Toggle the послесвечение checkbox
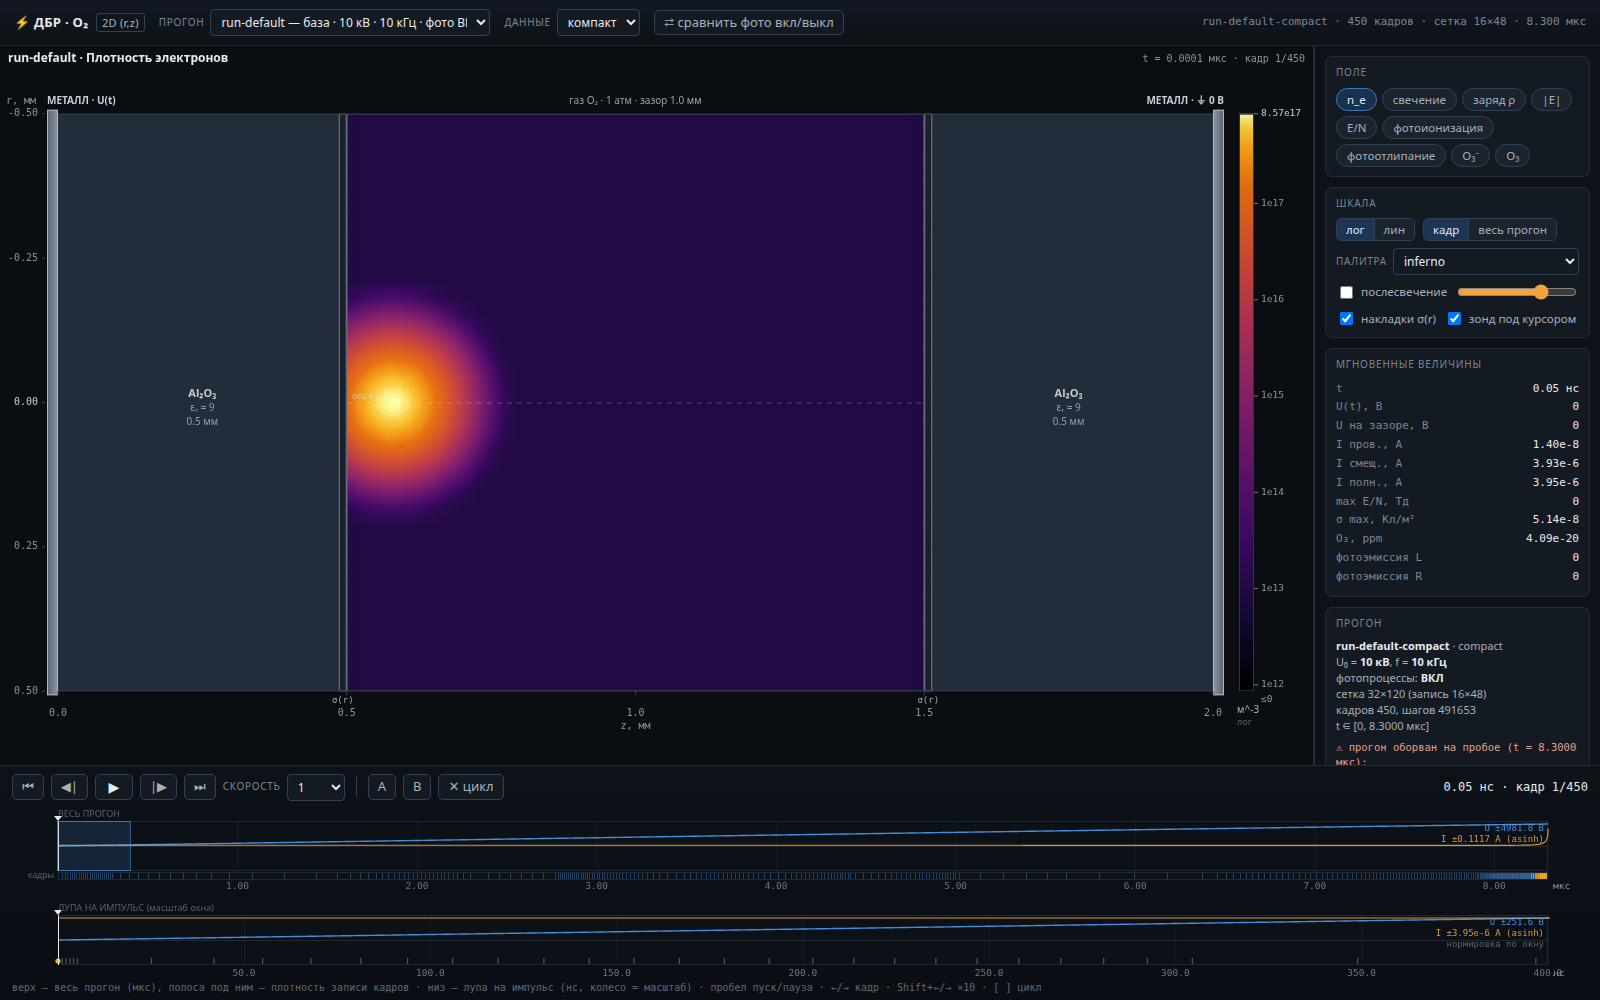The height and width of the screenshot is (1000, 1600). 1346,292
